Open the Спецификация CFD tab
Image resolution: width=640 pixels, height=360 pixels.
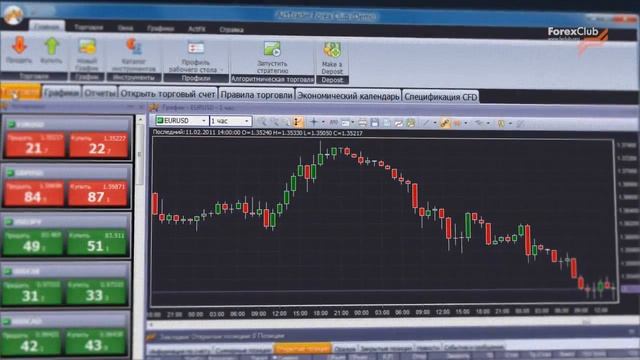point(440,97)
